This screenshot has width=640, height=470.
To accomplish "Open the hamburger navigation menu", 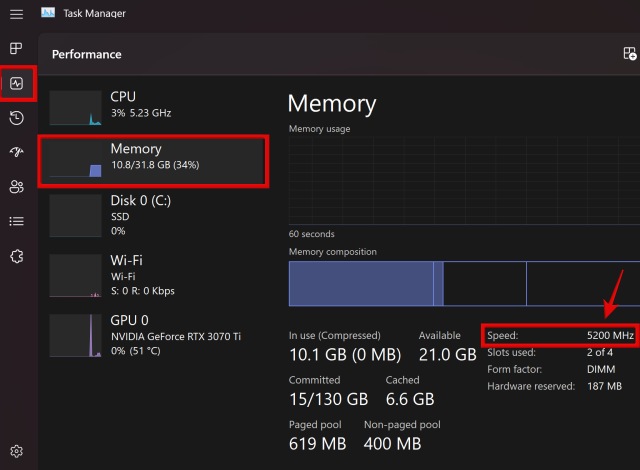I will click(x=16, y=14).
